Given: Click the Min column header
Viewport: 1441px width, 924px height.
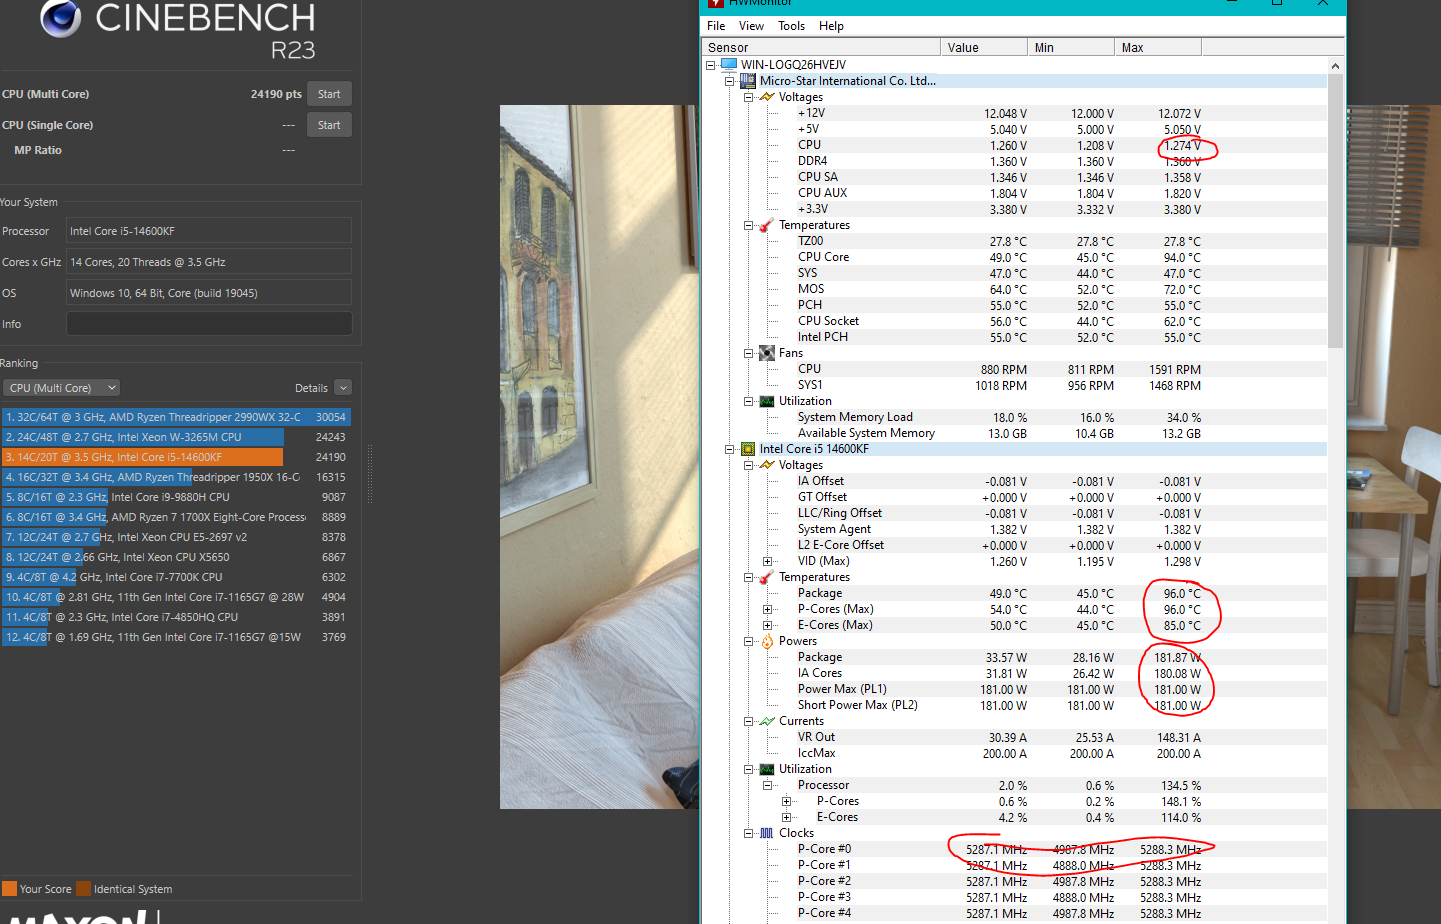Looking at the screenshot, I should coord(1071,47).
